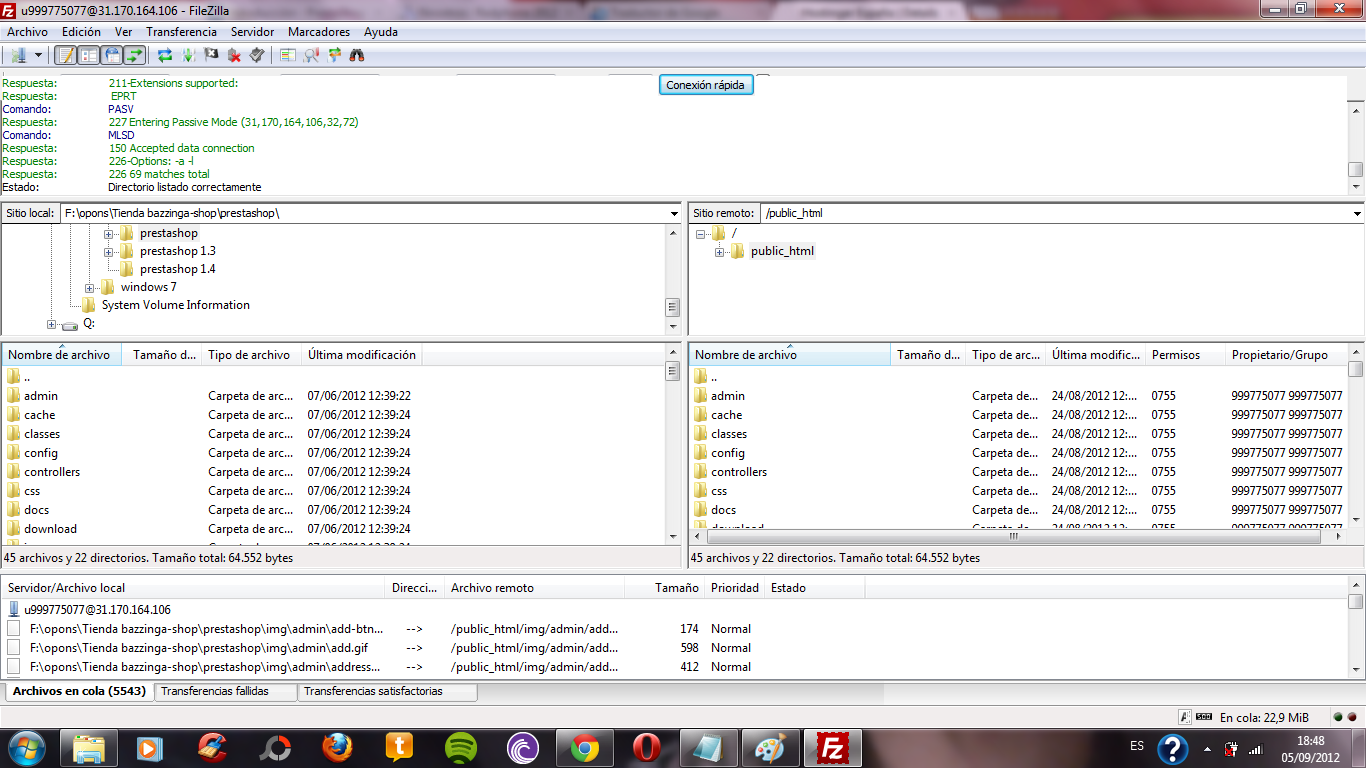Screen dimensions: 1366x768
Task: Click the FileZilla taskbar icon
Action: 833,748
